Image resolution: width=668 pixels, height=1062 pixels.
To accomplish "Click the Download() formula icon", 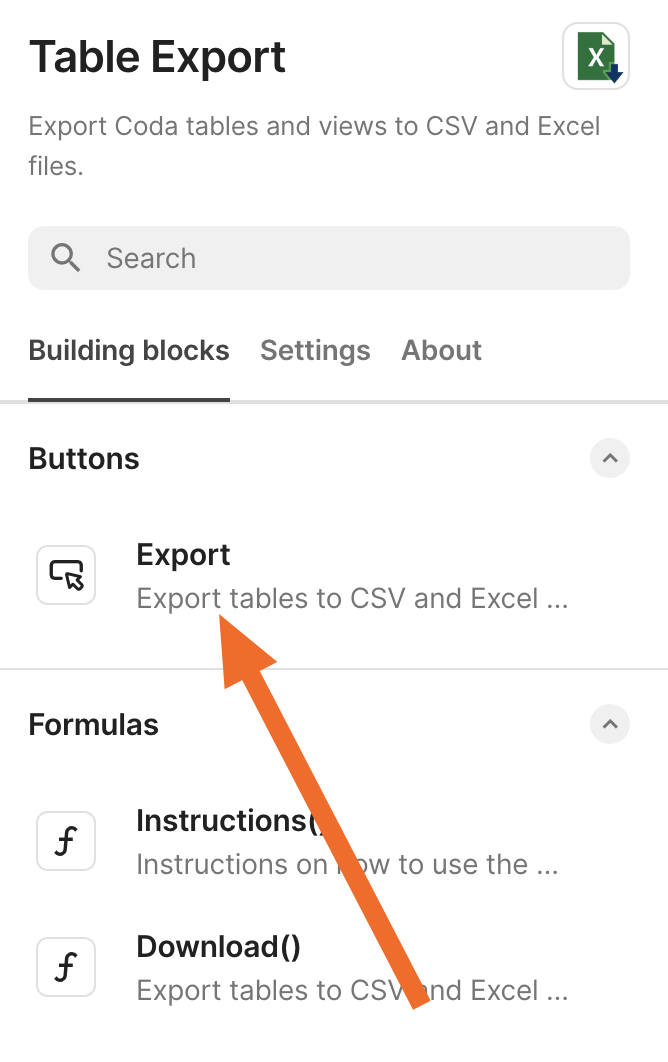I will 66,967.
